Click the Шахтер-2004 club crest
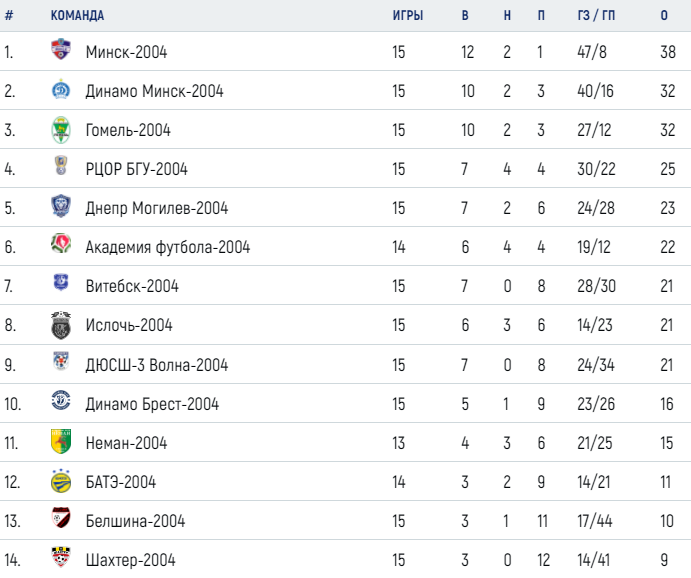 pyautogui.click(x=61, y=557)
